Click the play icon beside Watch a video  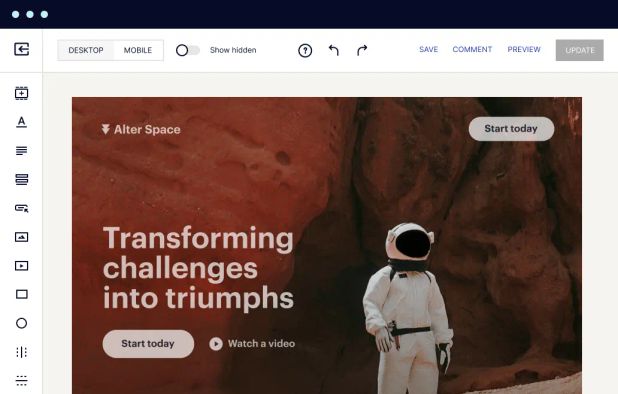216,344
